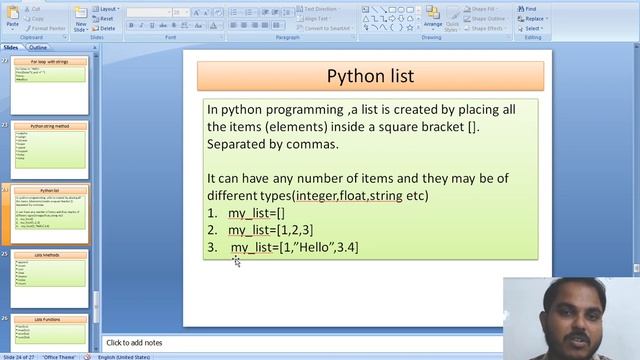The width and height of the screenshot is (640, 360).
Task: Toggle the Bullets list button
Action: (235, 13)
